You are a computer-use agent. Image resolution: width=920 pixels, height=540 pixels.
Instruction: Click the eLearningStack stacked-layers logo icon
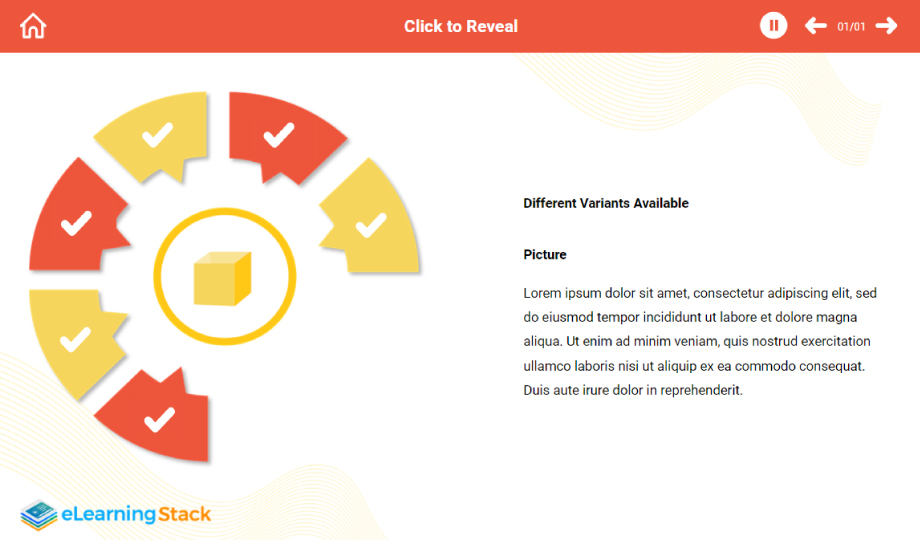[38, 515]
